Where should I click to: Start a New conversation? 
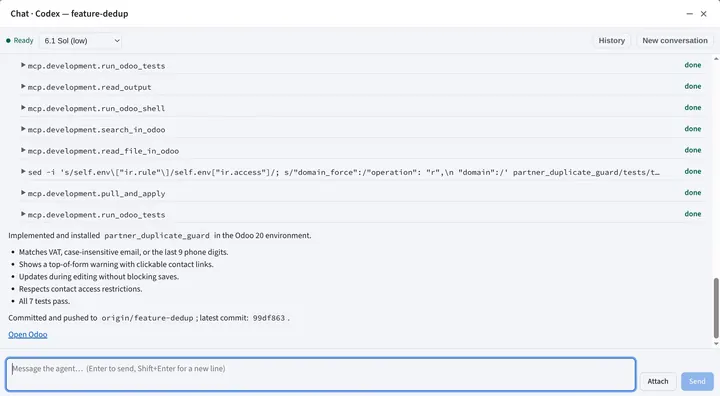click(x=675, y=40)
